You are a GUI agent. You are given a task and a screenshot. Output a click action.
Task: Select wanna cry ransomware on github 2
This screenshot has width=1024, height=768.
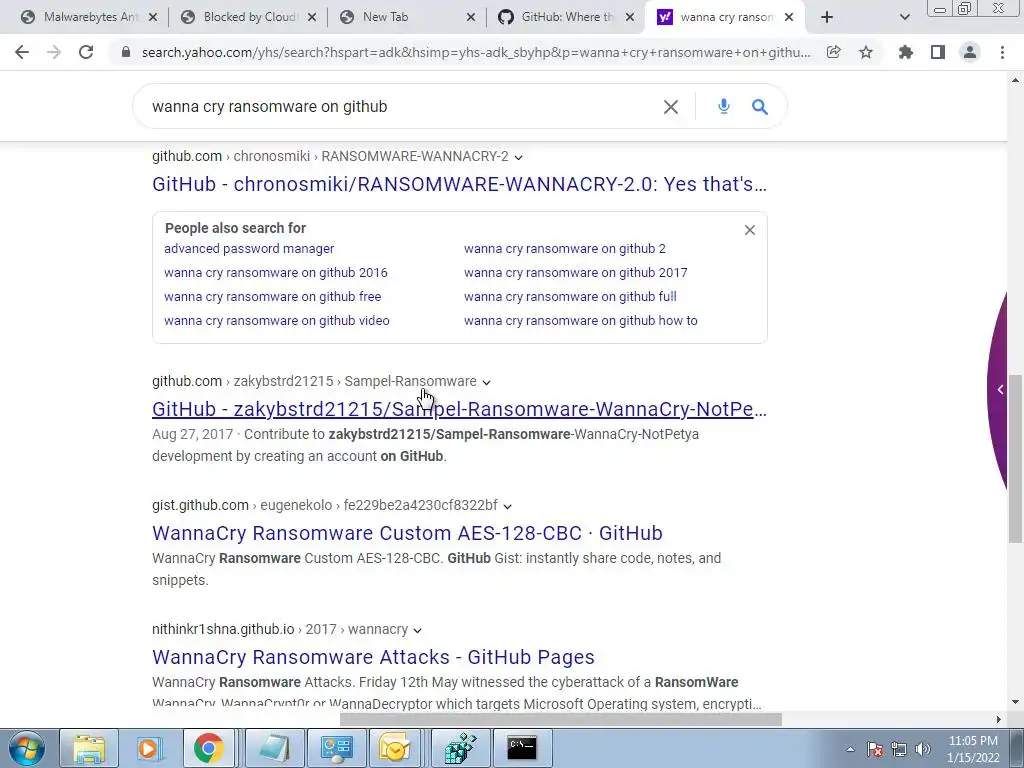(x=565, y=249)
